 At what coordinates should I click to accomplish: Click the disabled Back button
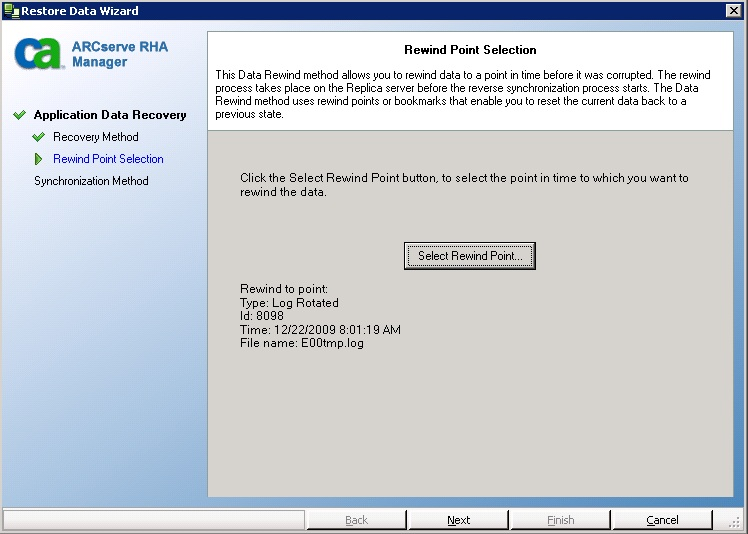(x=356, y=520)
